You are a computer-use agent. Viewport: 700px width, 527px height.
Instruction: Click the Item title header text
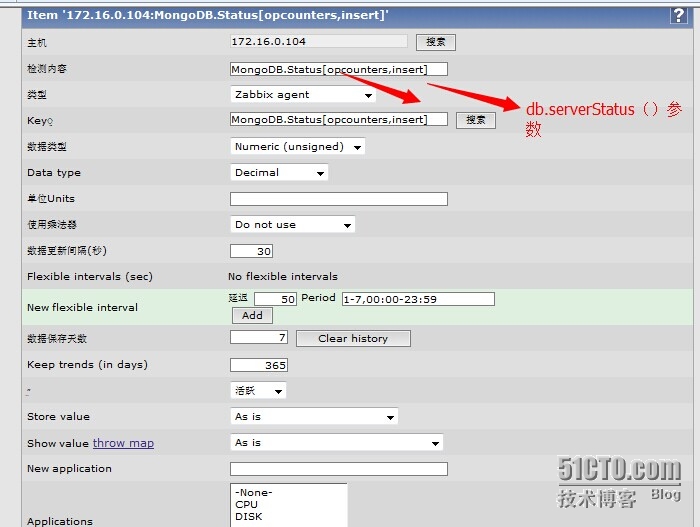208,15
